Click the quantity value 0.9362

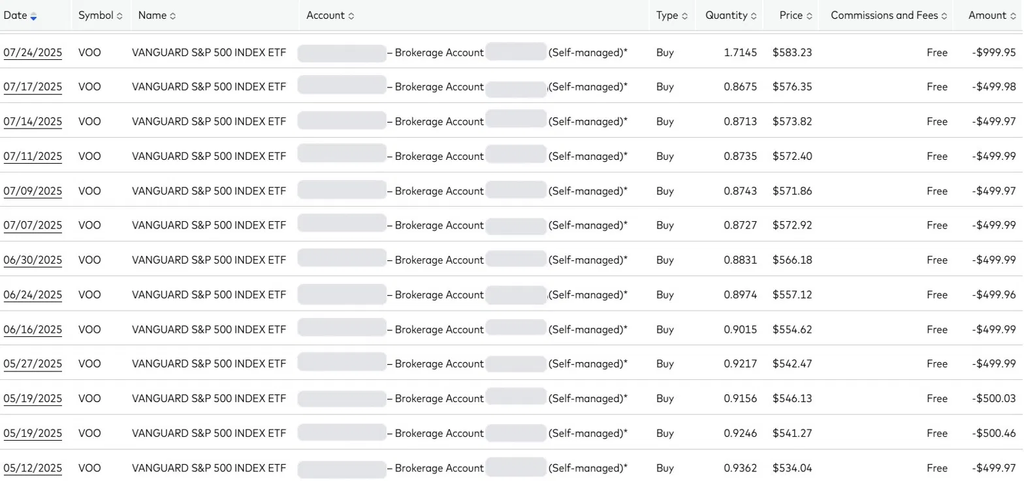tap(741, 467)
